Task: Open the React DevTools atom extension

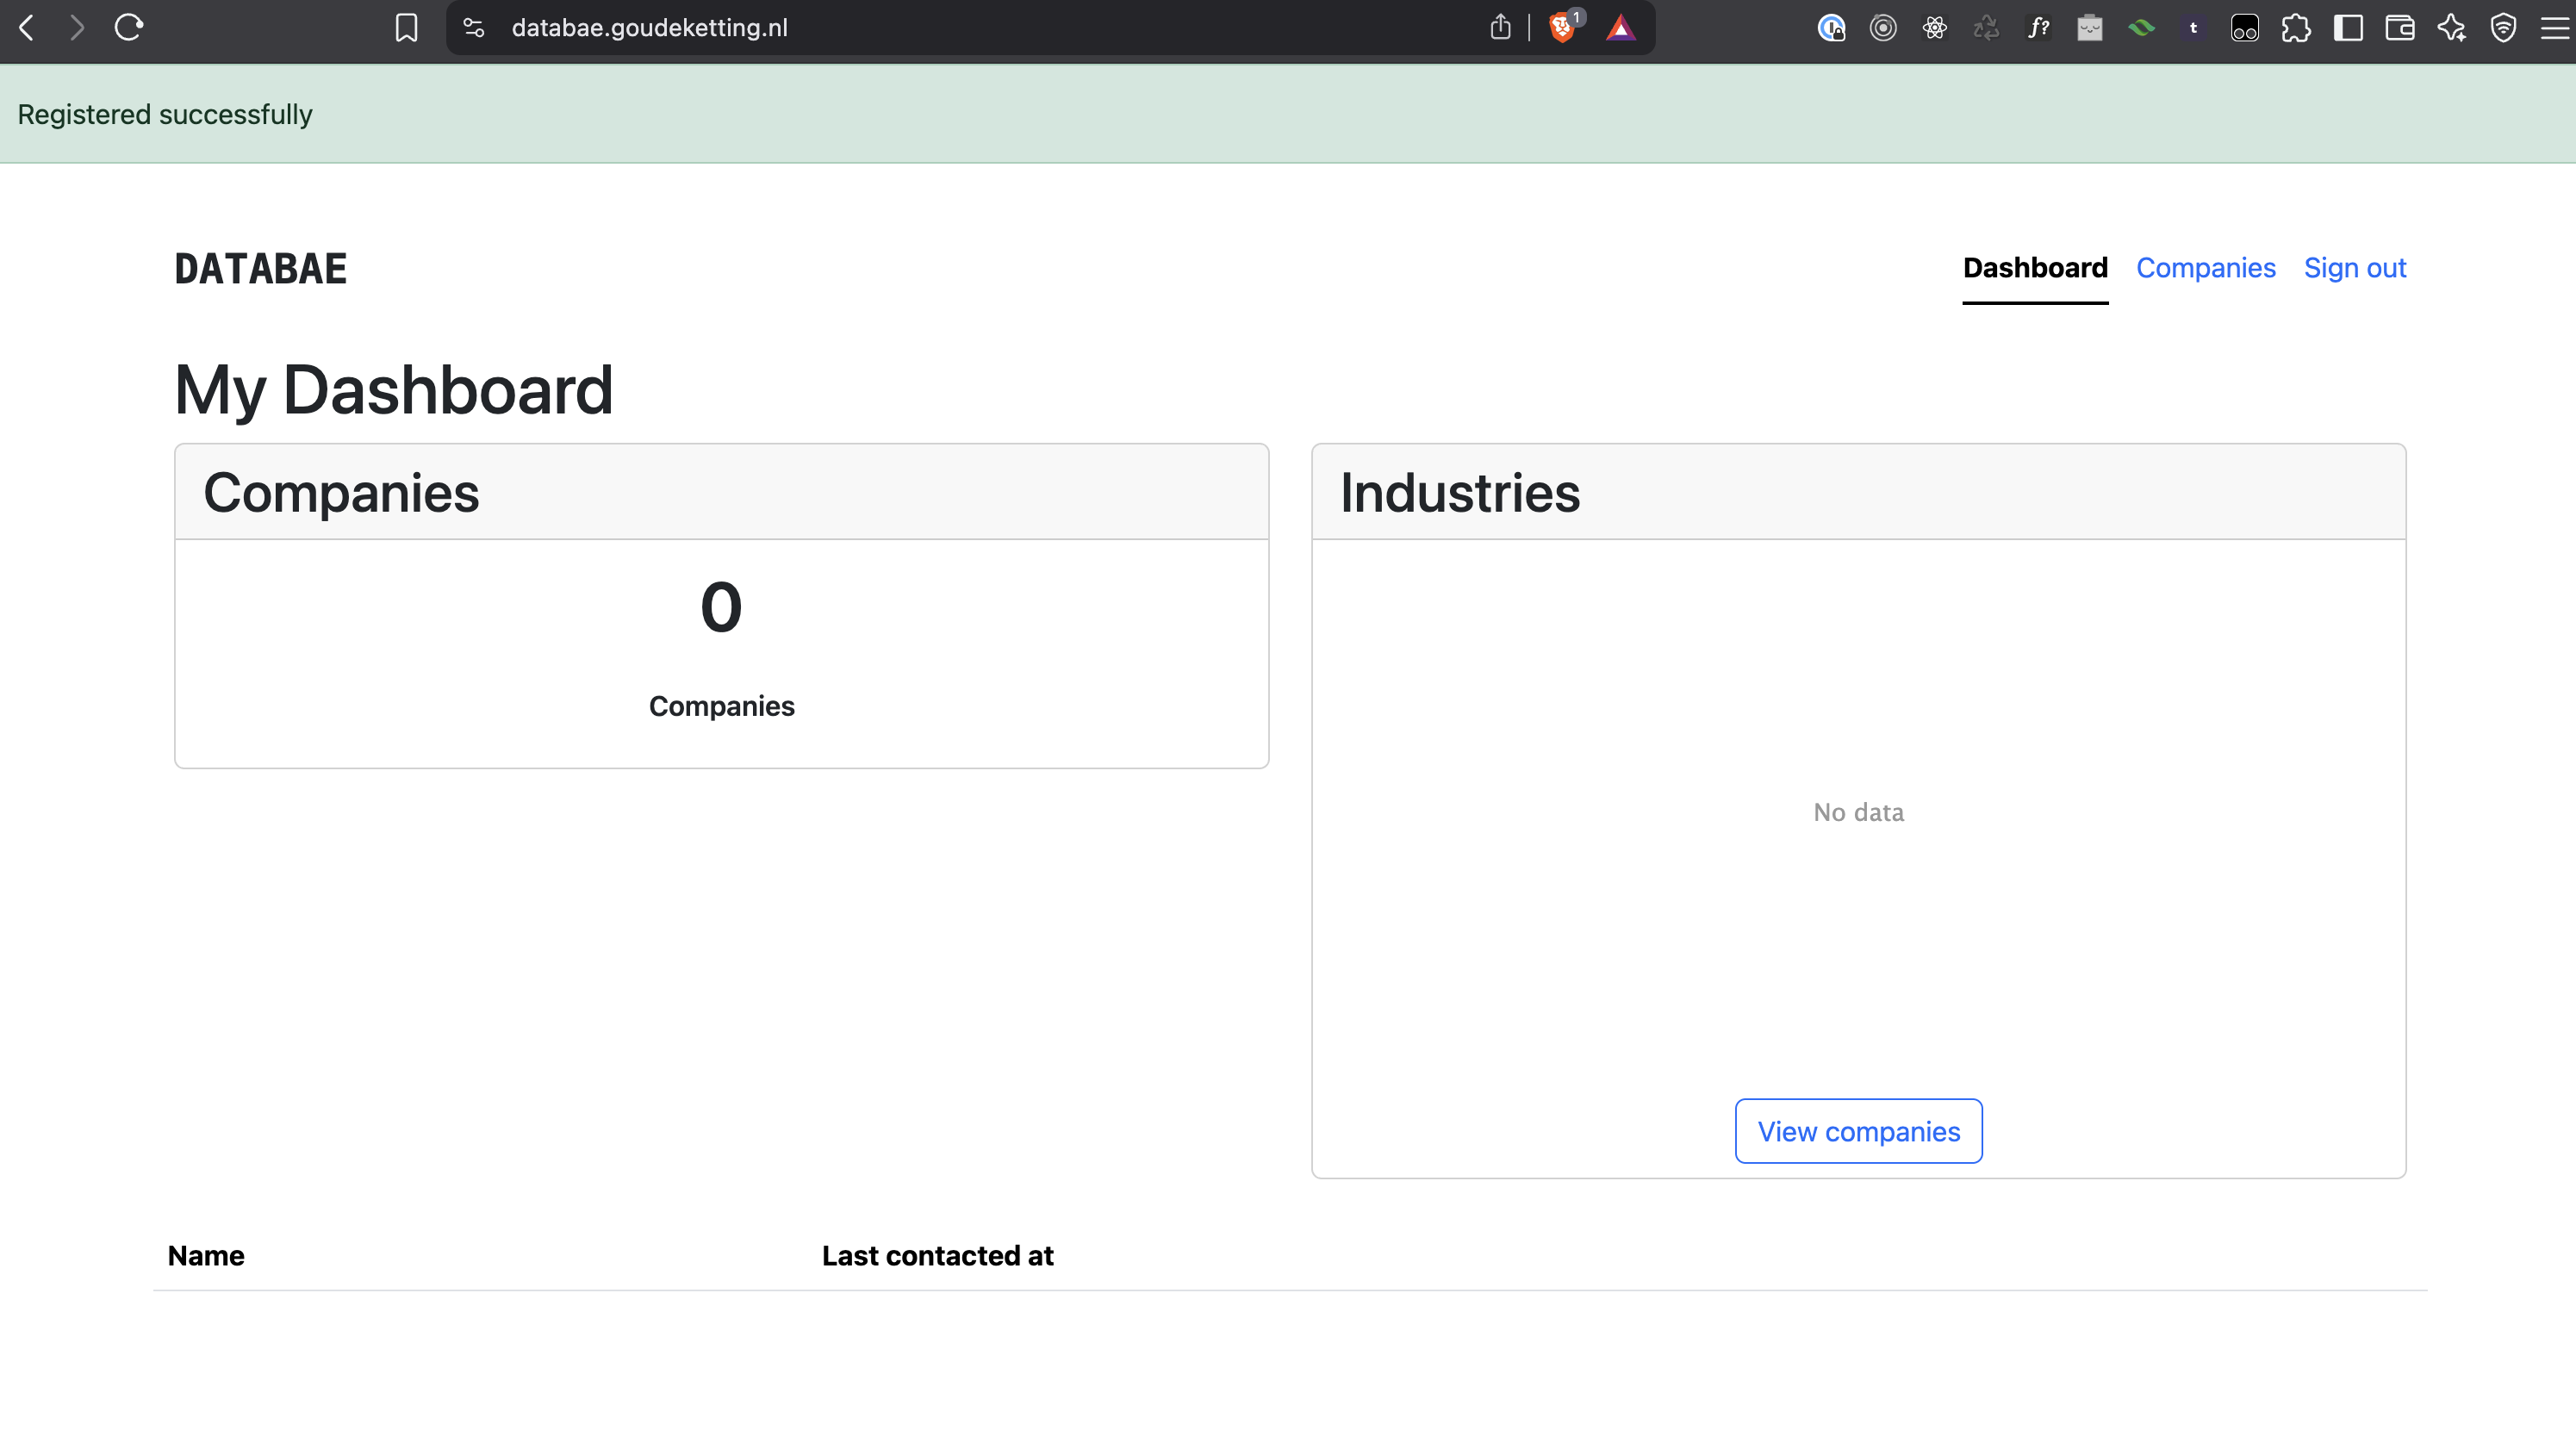Action: point(1935,27)
